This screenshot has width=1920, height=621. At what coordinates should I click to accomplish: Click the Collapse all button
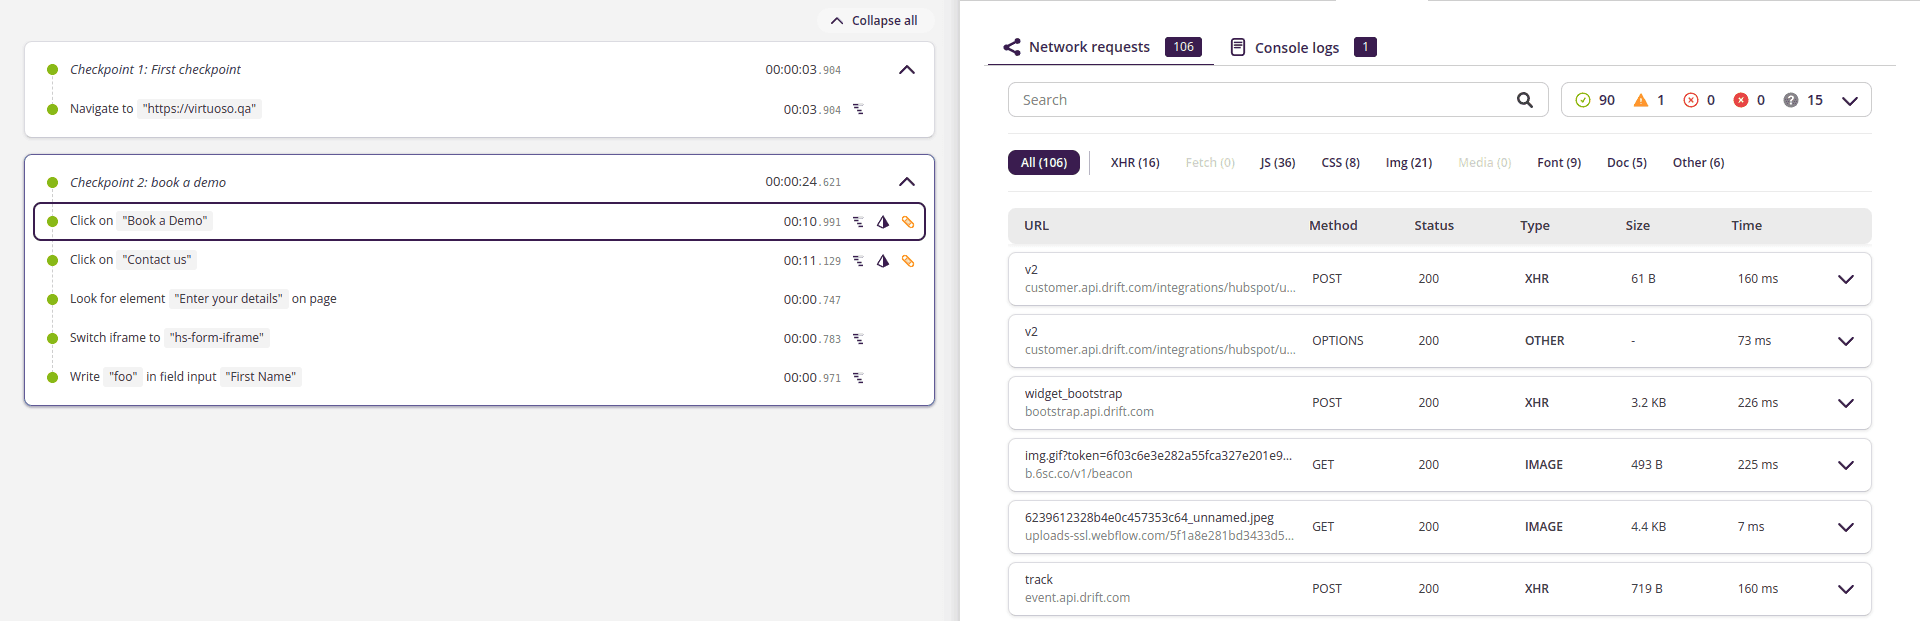875,21
